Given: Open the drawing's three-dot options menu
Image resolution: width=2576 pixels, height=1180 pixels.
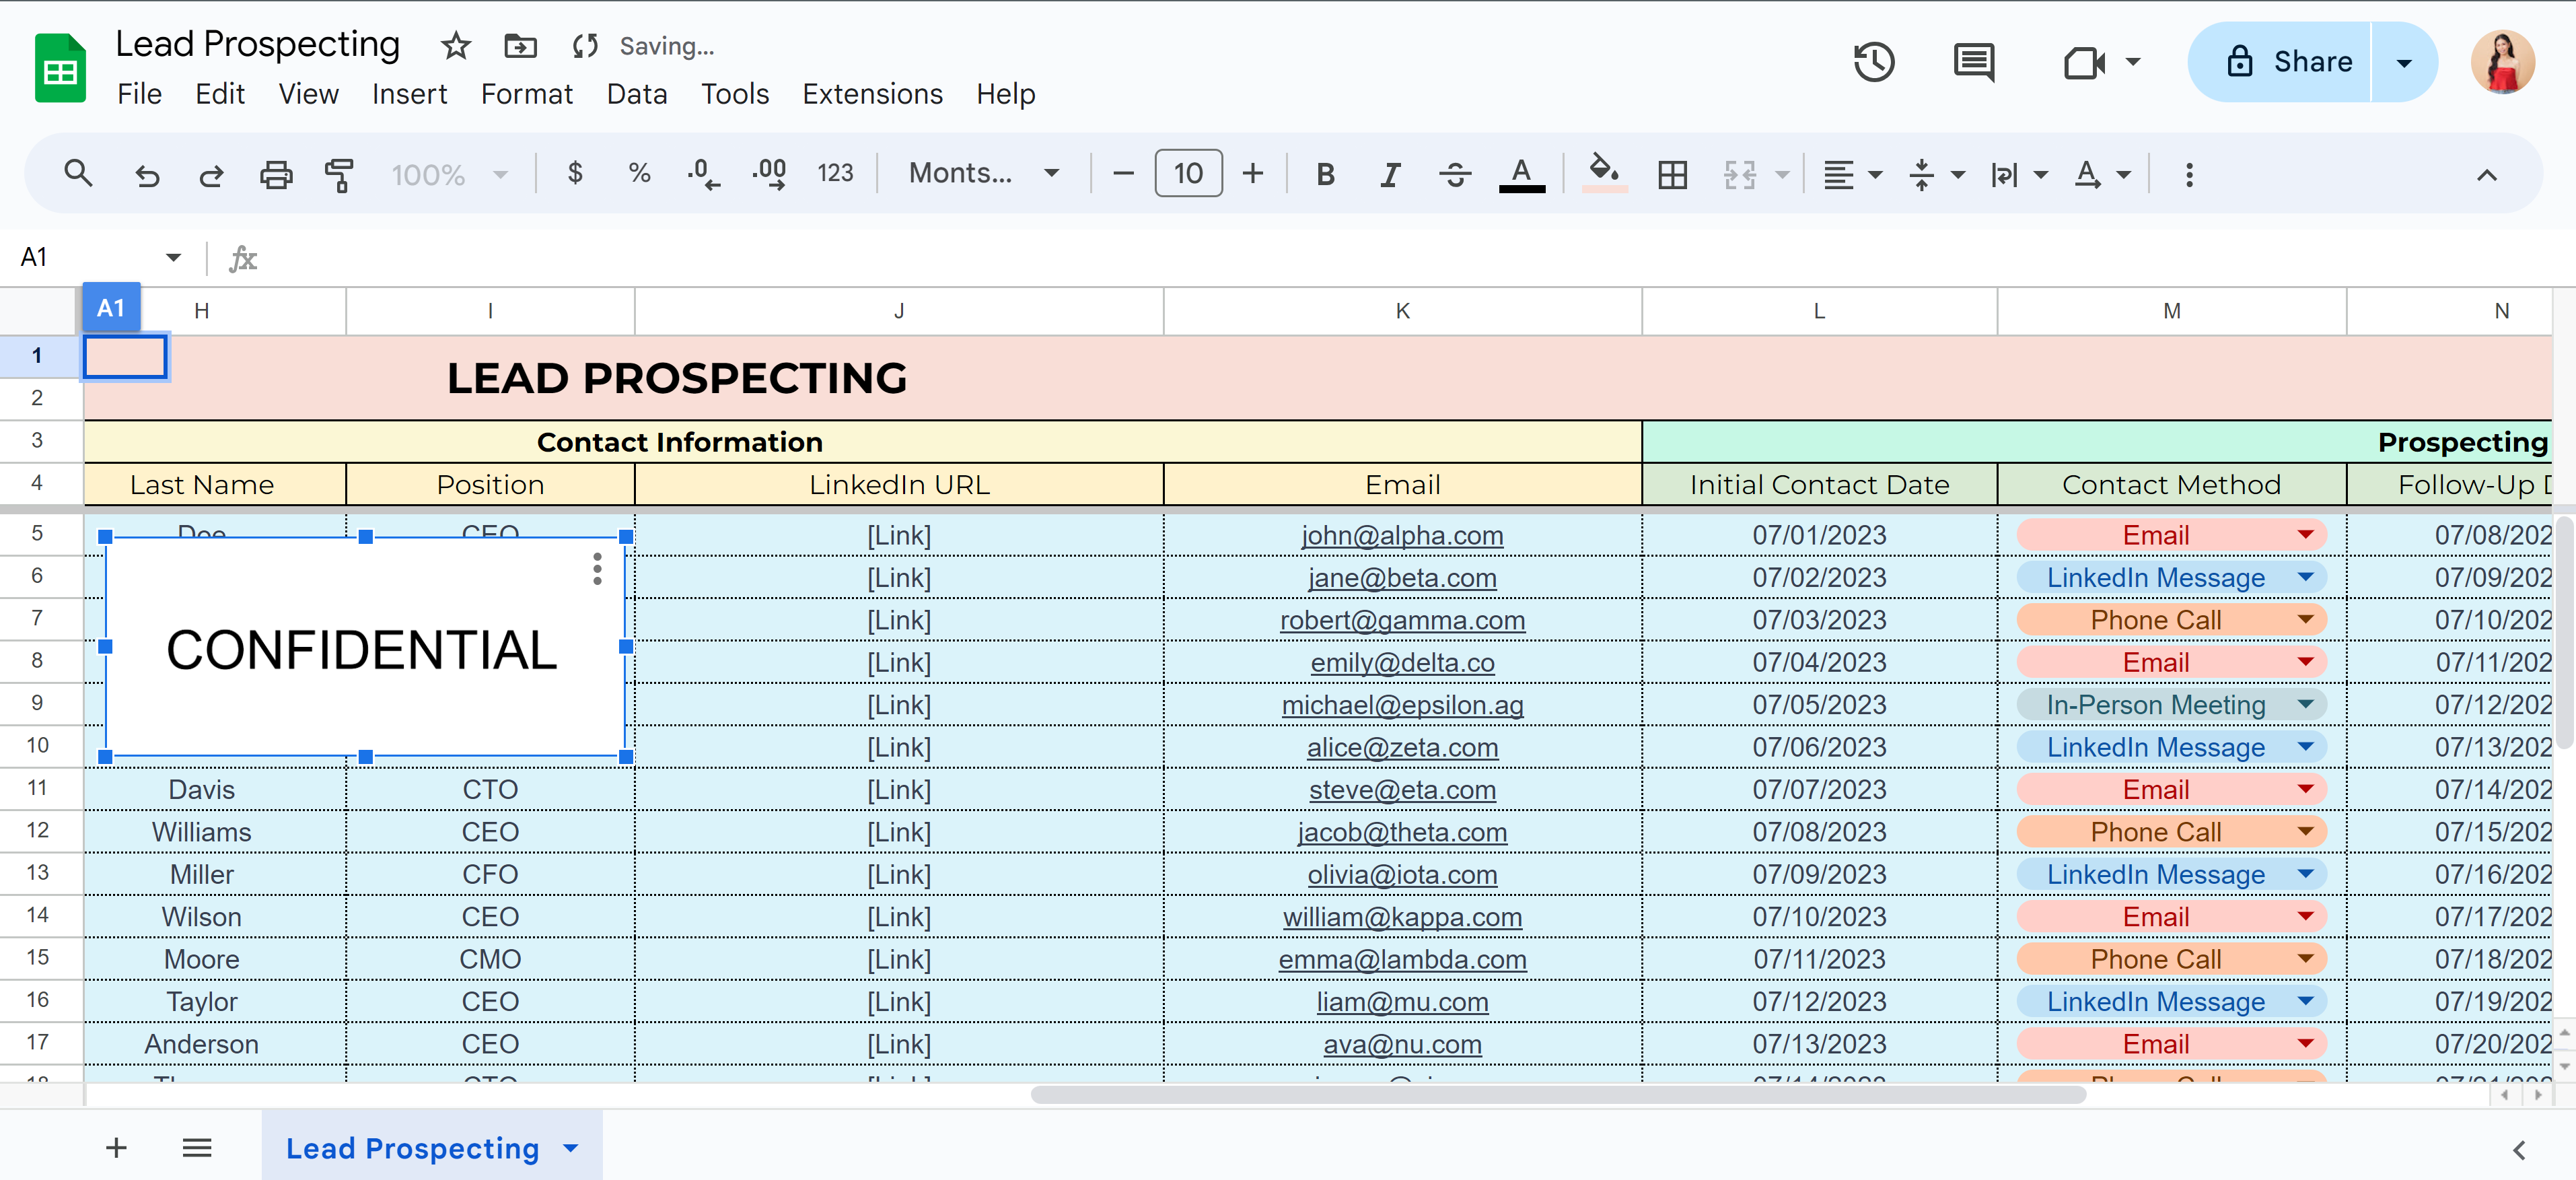Looking at the screenshot, I should point(597,569).
